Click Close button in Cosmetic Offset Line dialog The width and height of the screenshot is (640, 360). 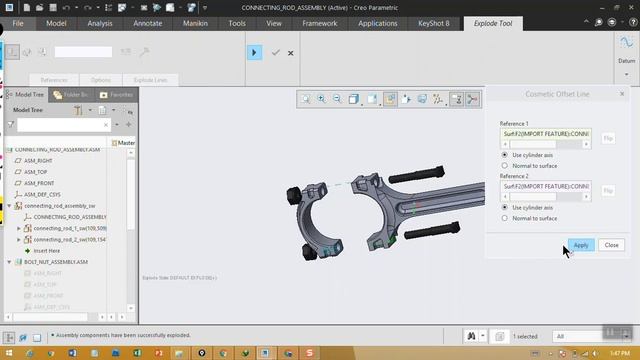[x=611, y=245]
